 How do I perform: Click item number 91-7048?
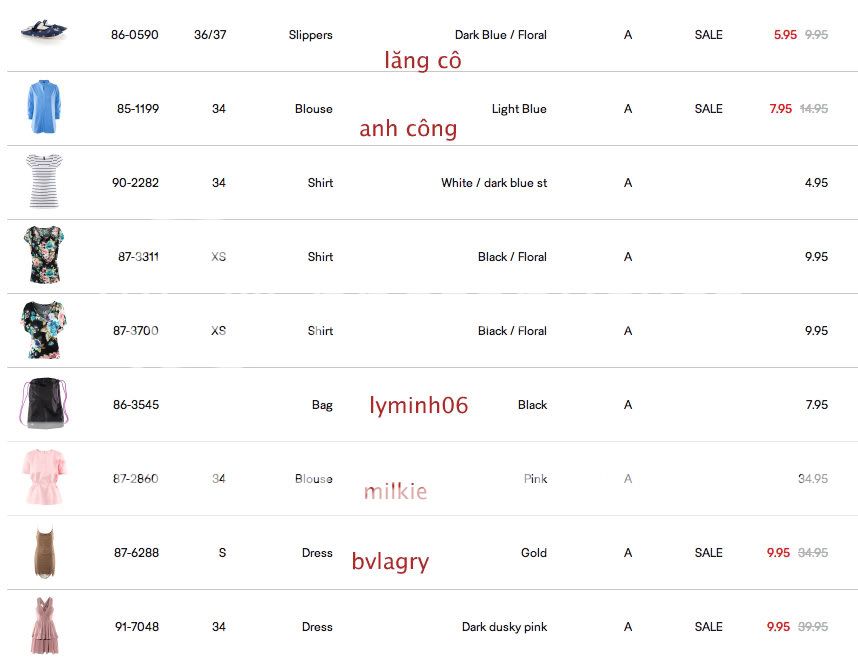137,627
